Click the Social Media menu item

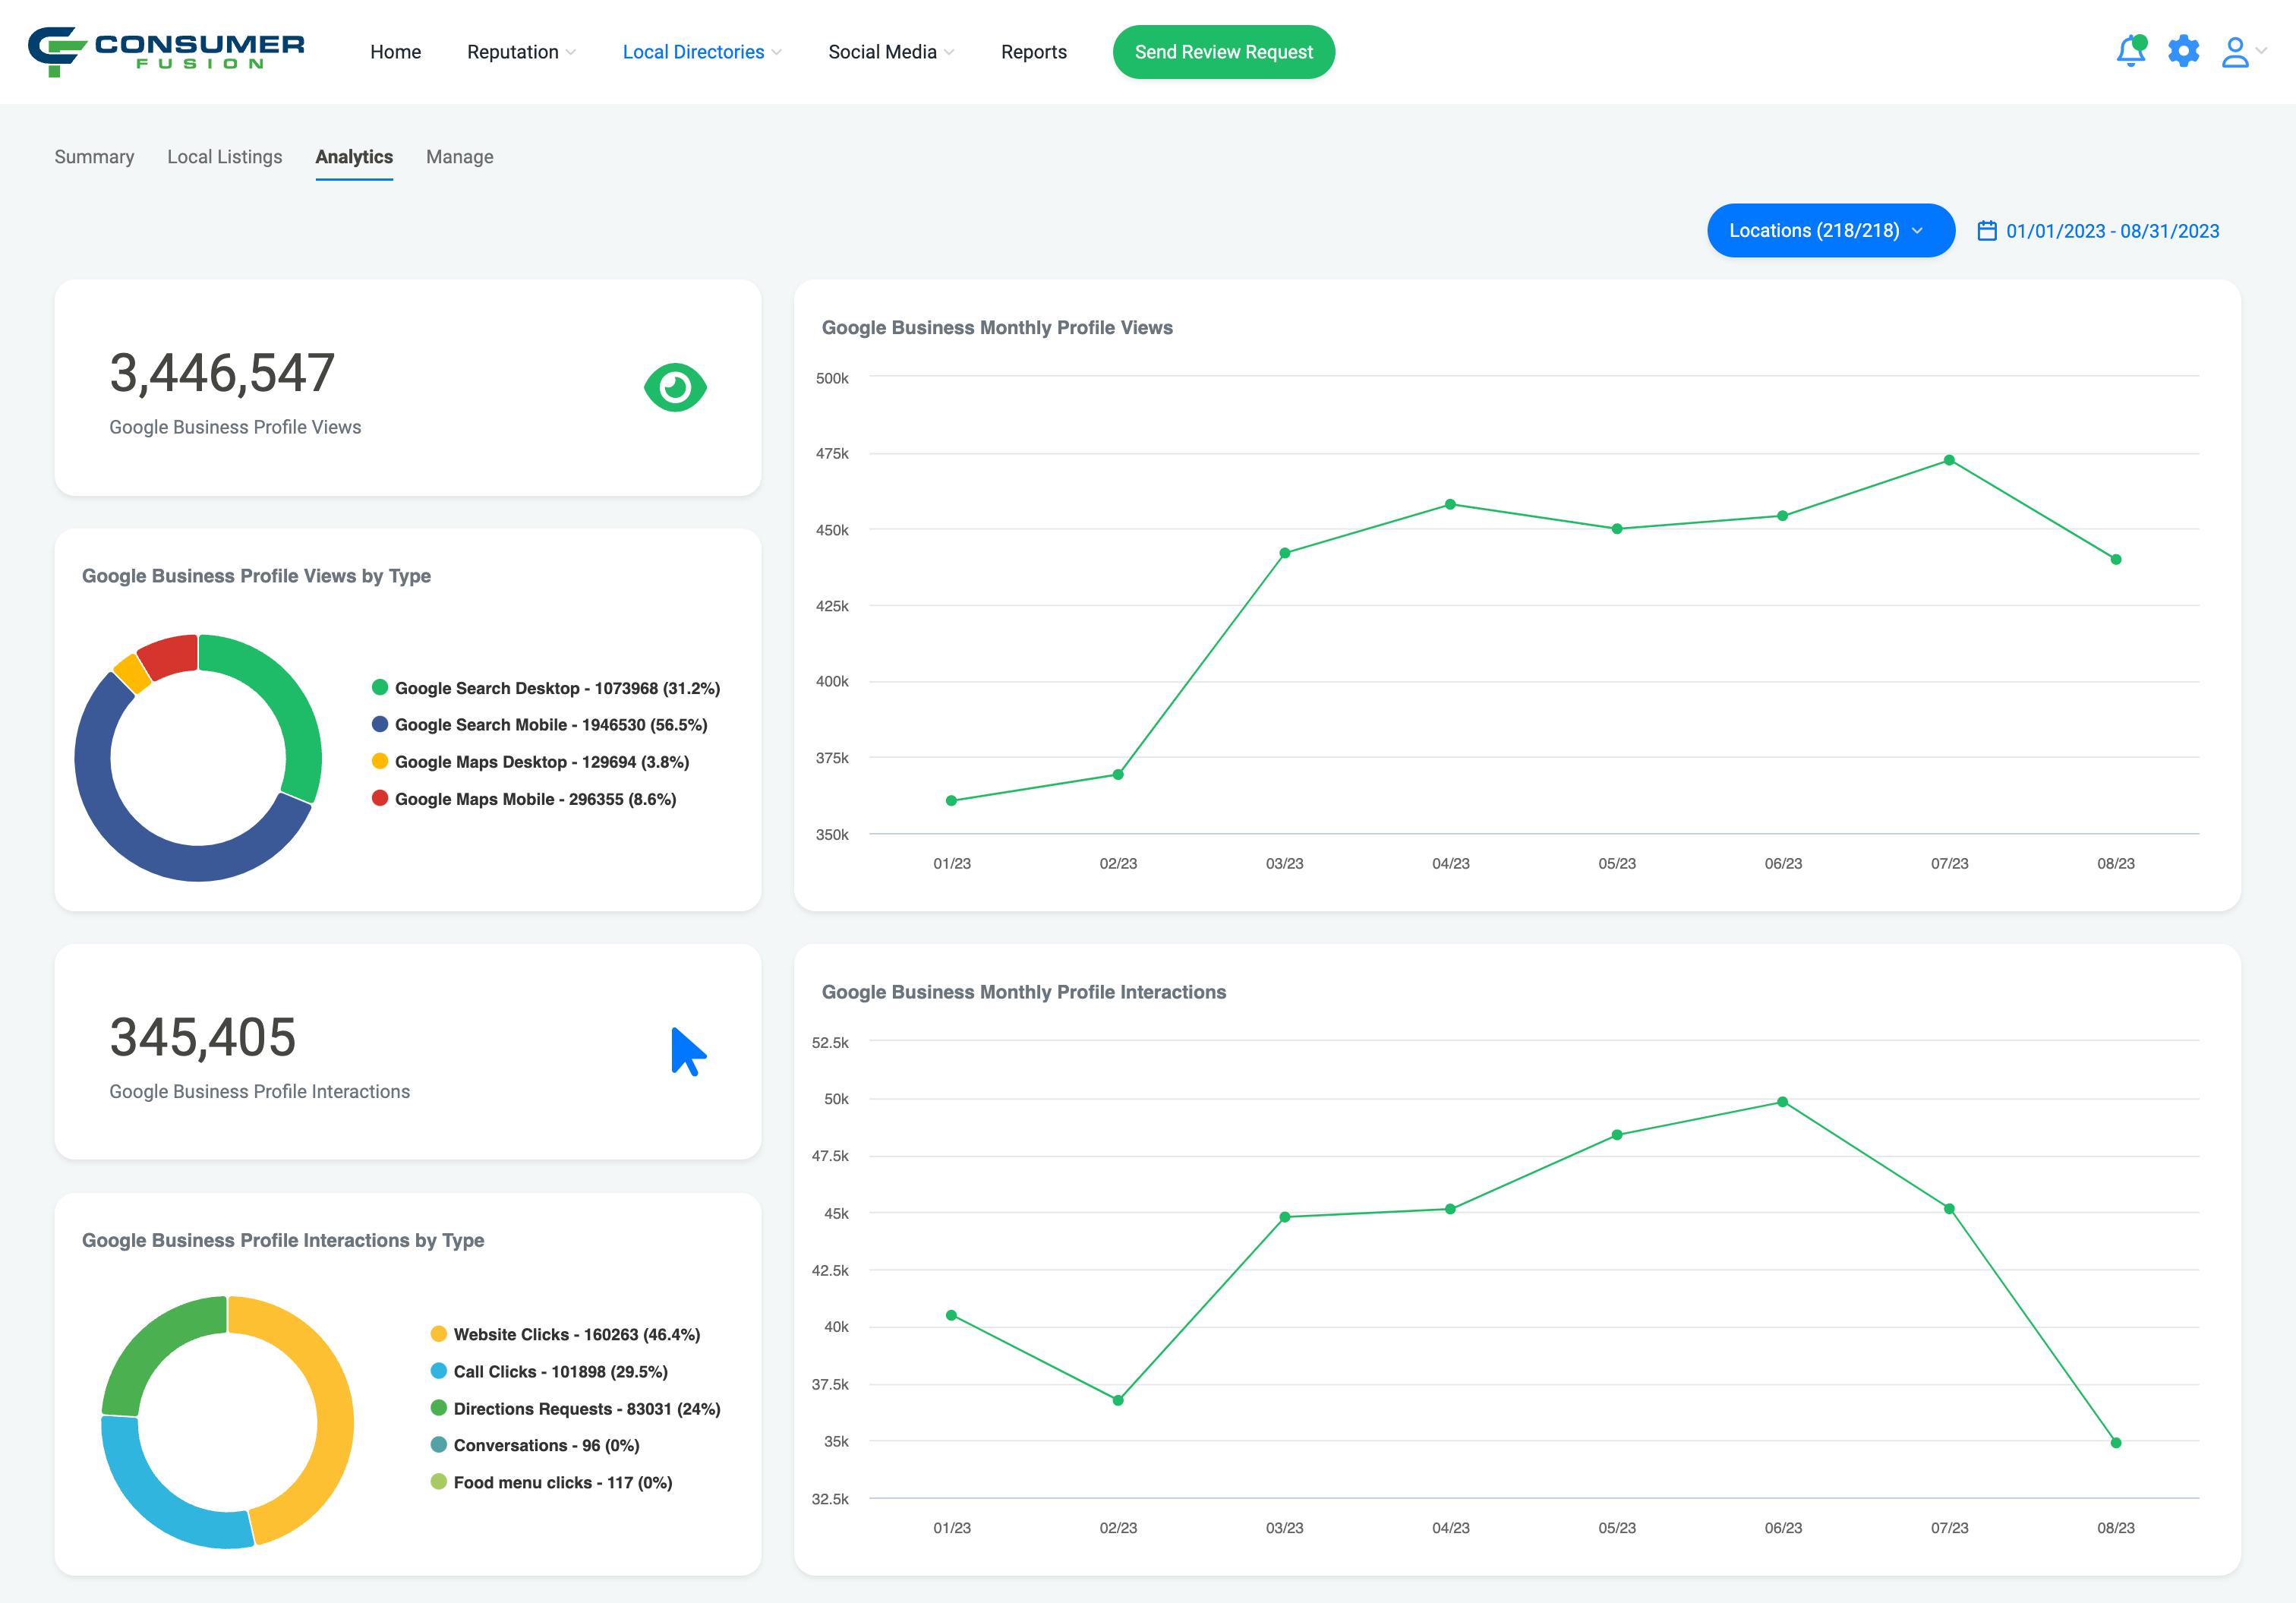coord(885,52)
